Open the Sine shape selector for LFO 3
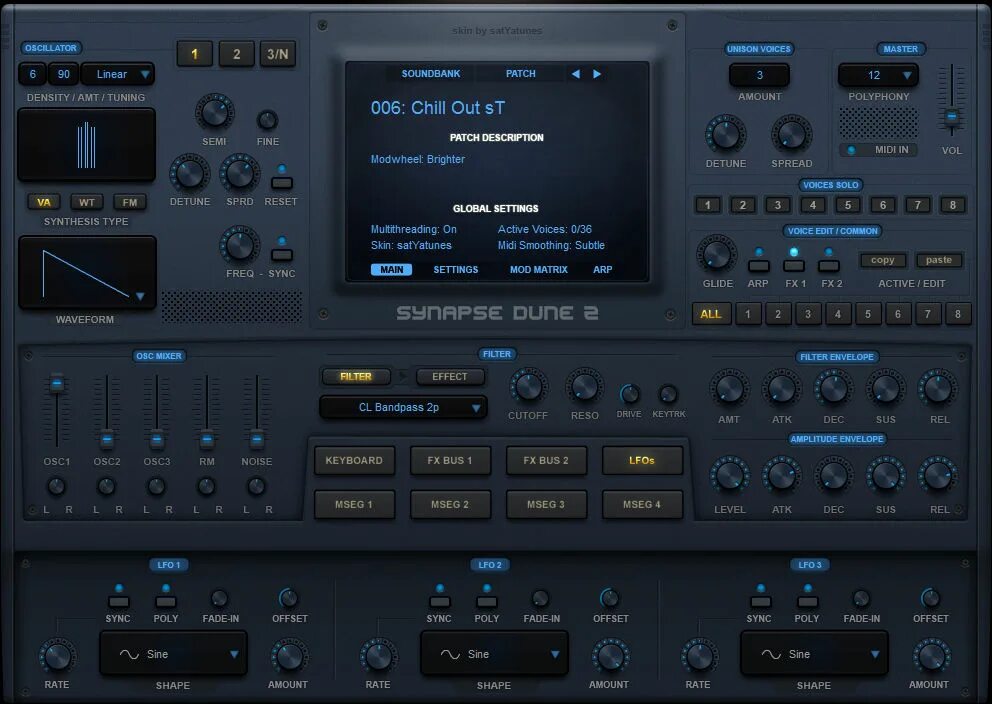992x704 pixels. tap(813, 653)
